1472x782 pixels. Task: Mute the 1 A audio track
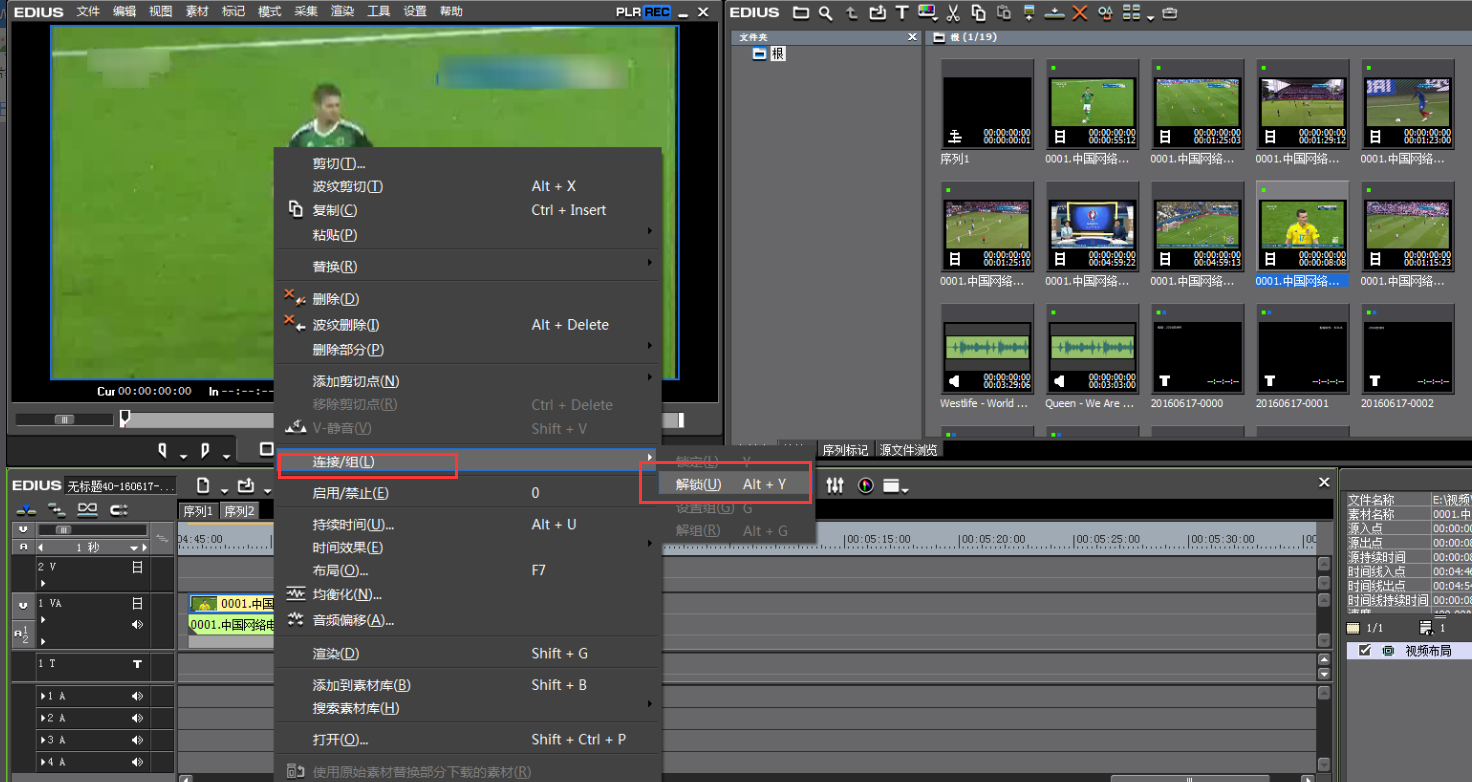(x=137, y=696)
